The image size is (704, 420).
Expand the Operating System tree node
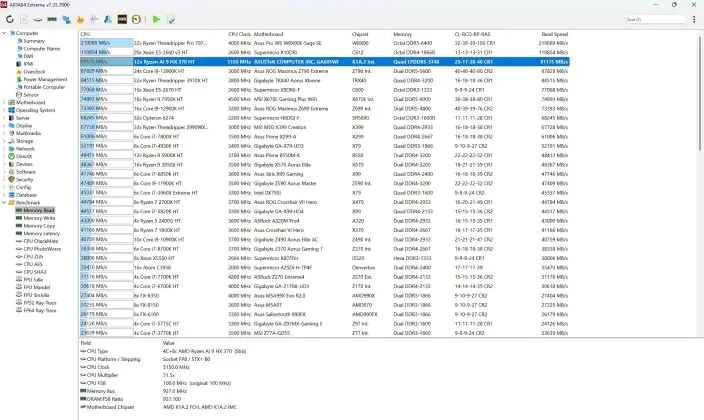[x=4, y=110]
